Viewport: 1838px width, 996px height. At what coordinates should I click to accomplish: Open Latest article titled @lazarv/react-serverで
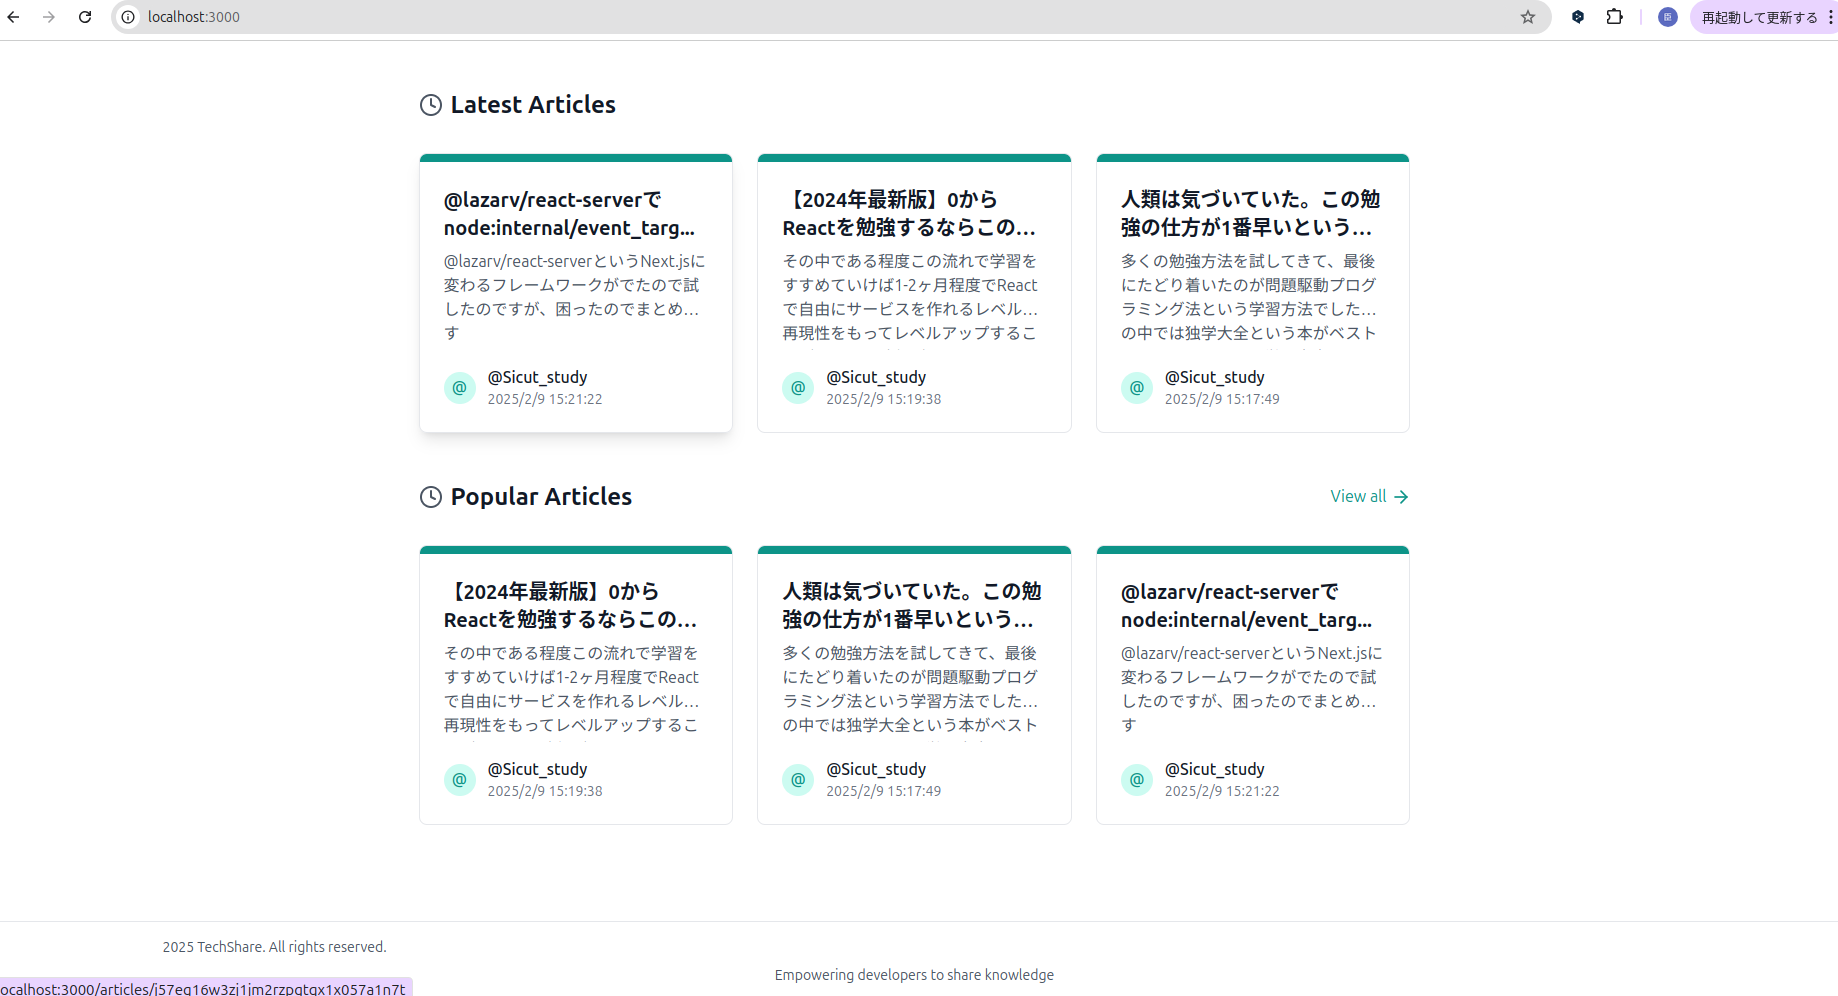[x=570, y=214]
